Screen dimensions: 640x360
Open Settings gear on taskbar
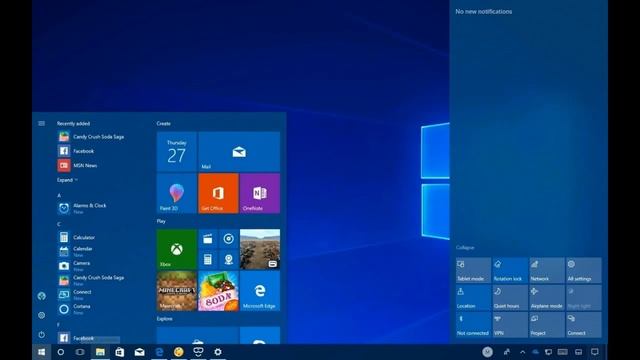pos(218,352)
